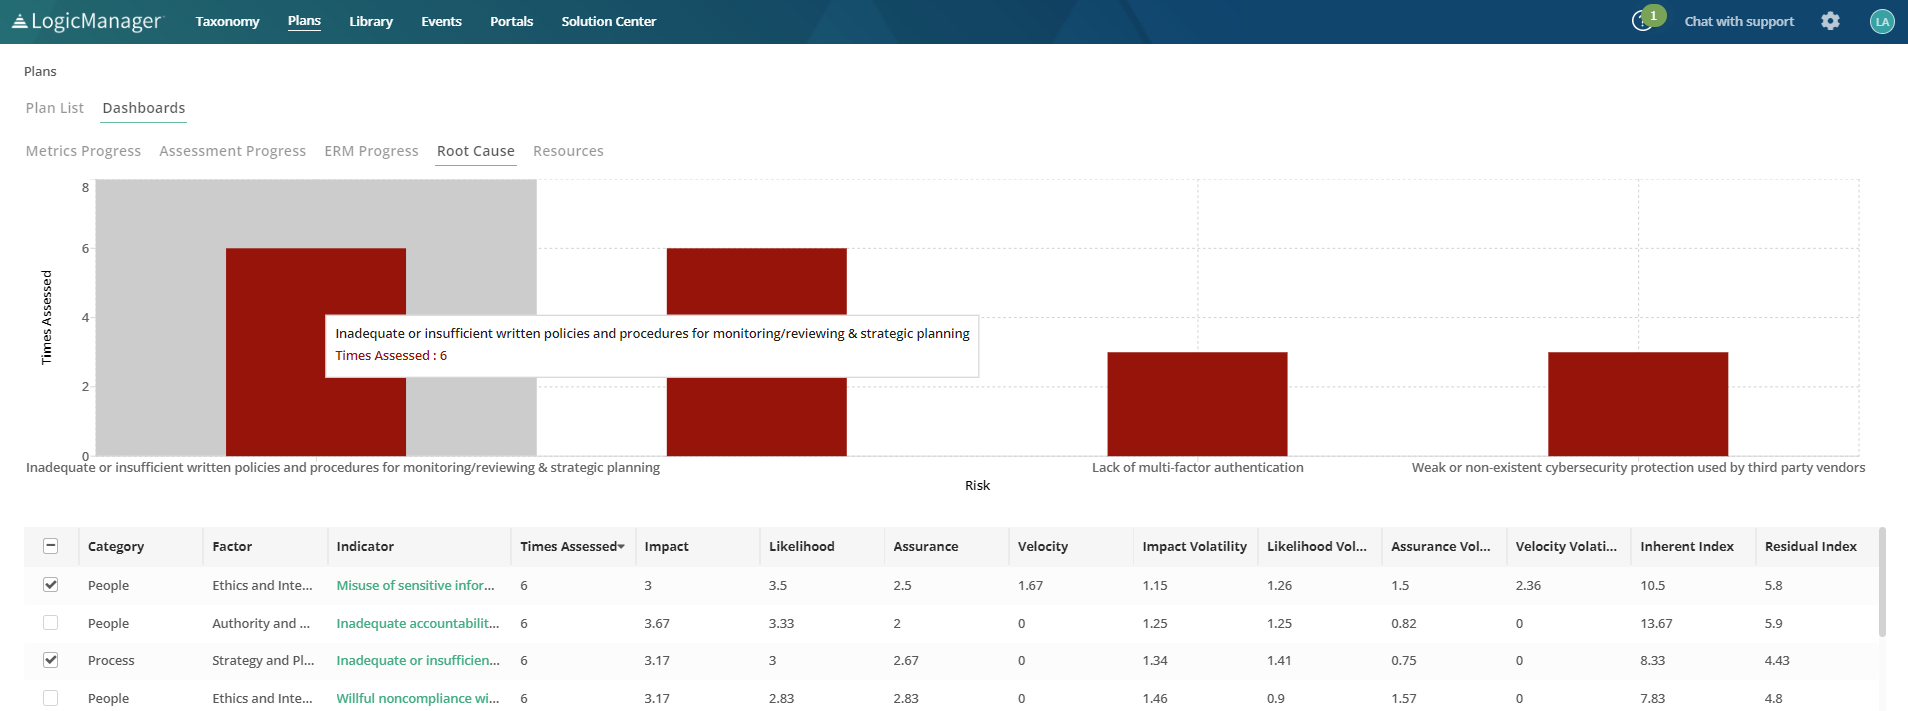1908x711 pixels.
Task: Open the Solution Center menu
Action: (608, 21)
